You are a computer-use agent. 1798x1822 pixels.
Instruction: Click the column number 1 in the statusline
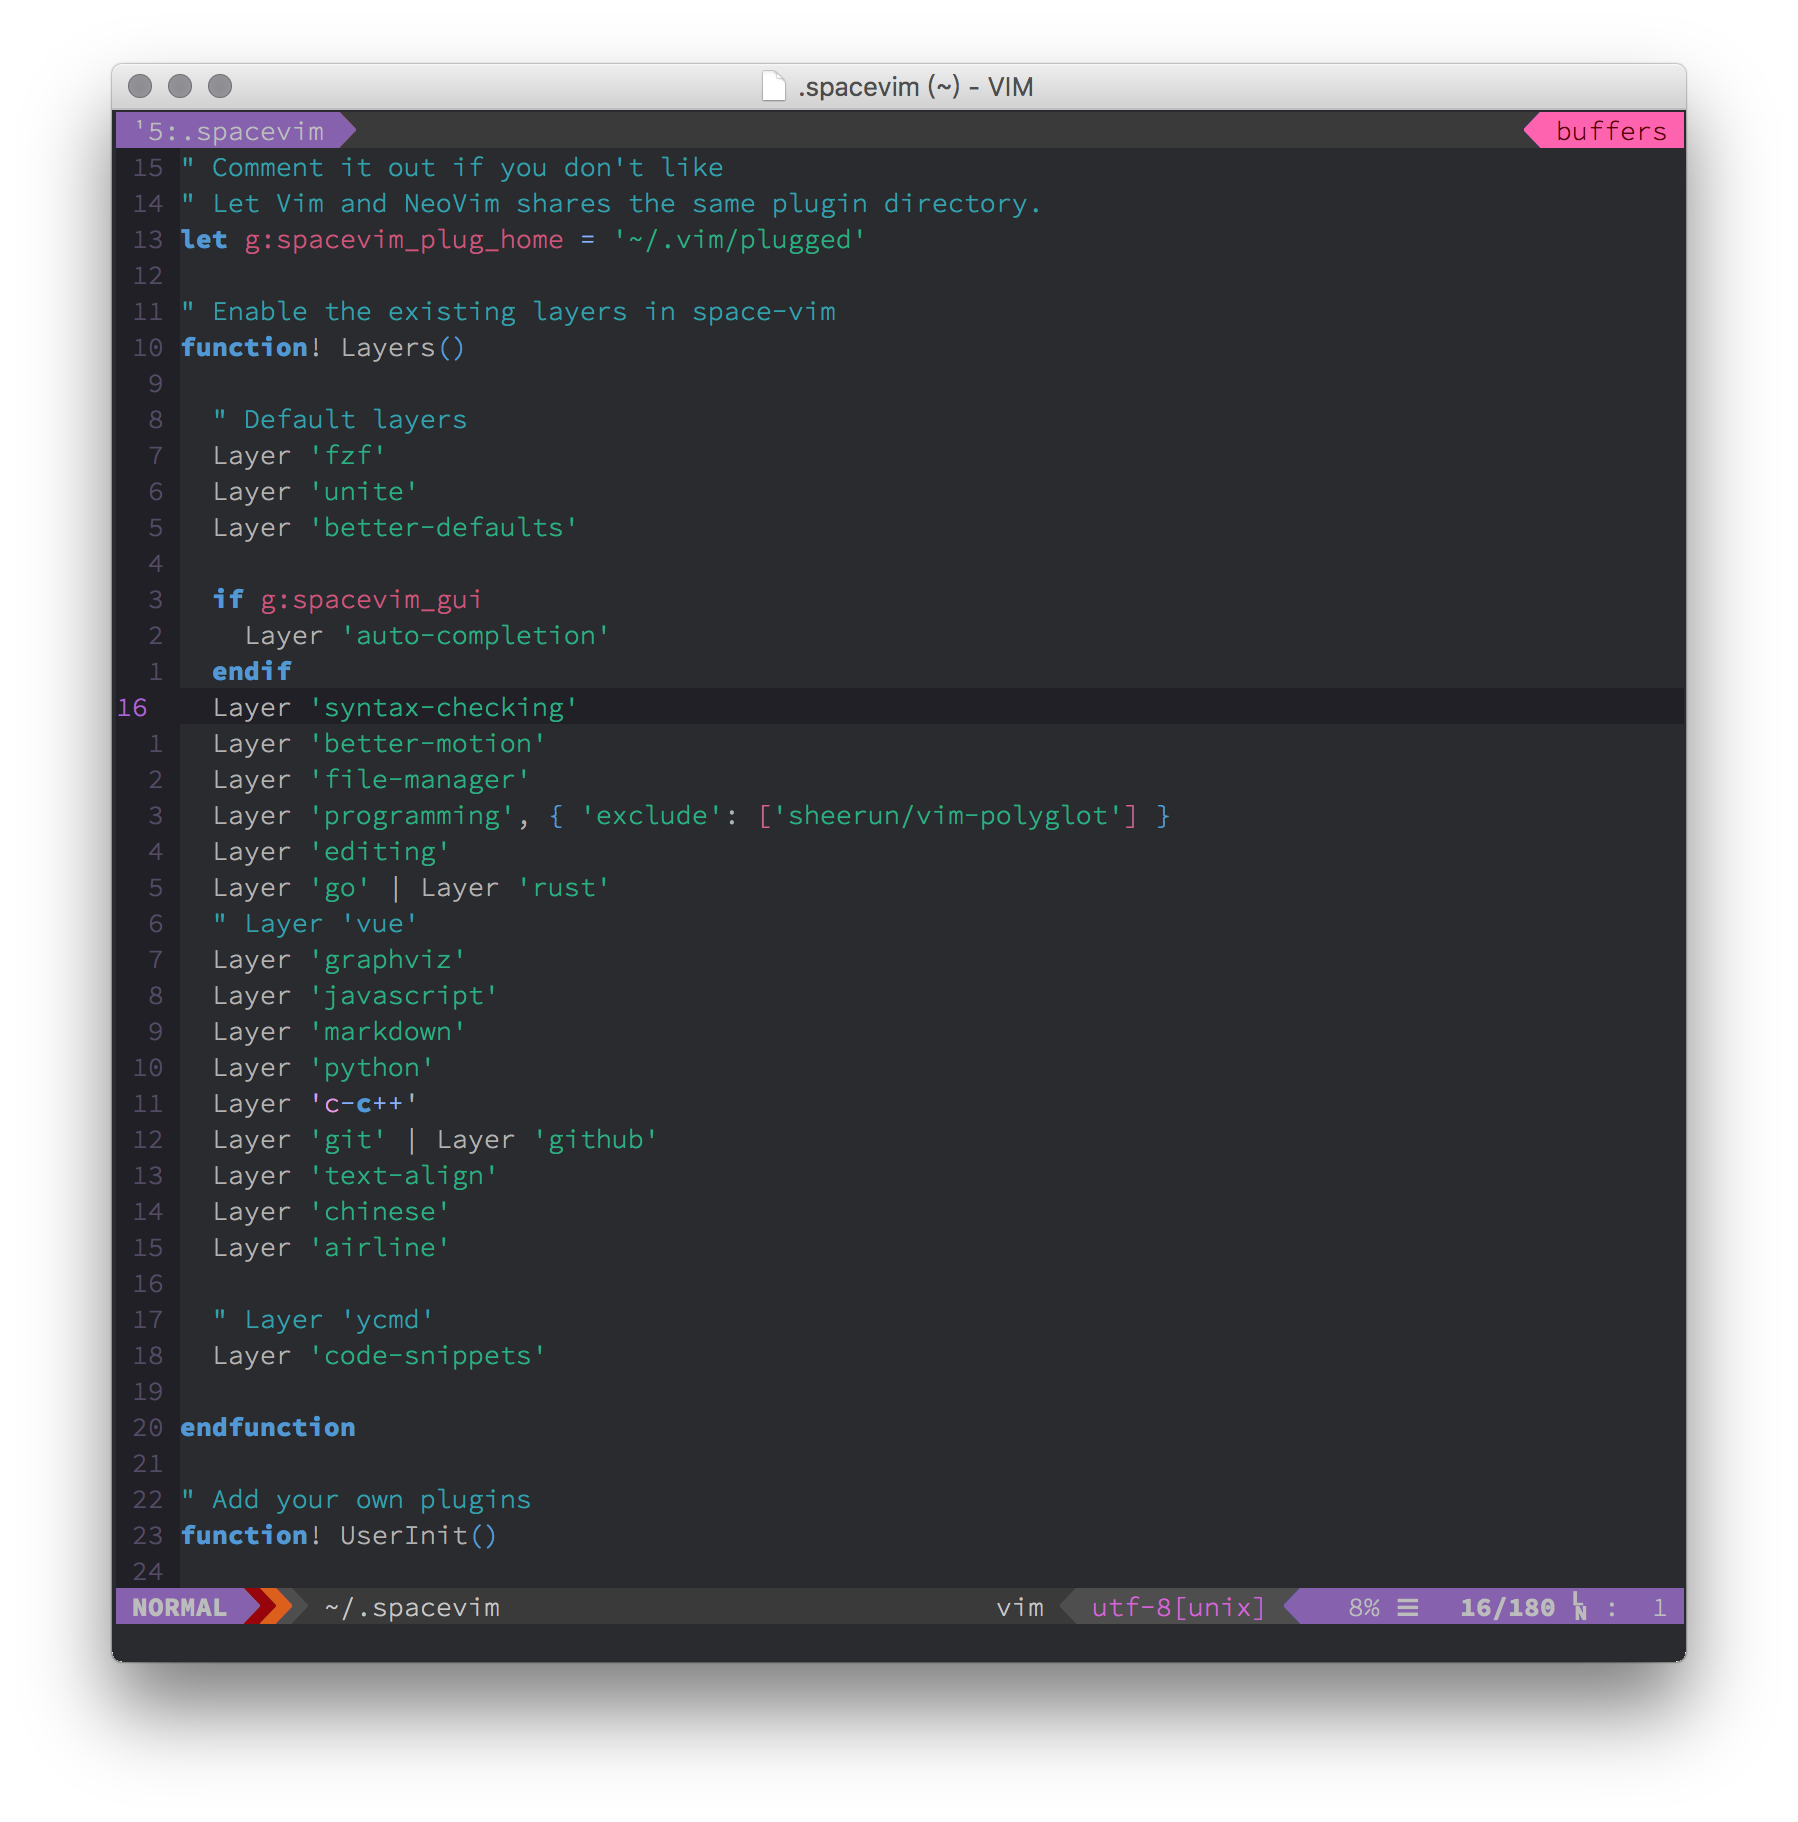coord(1659,1607)
